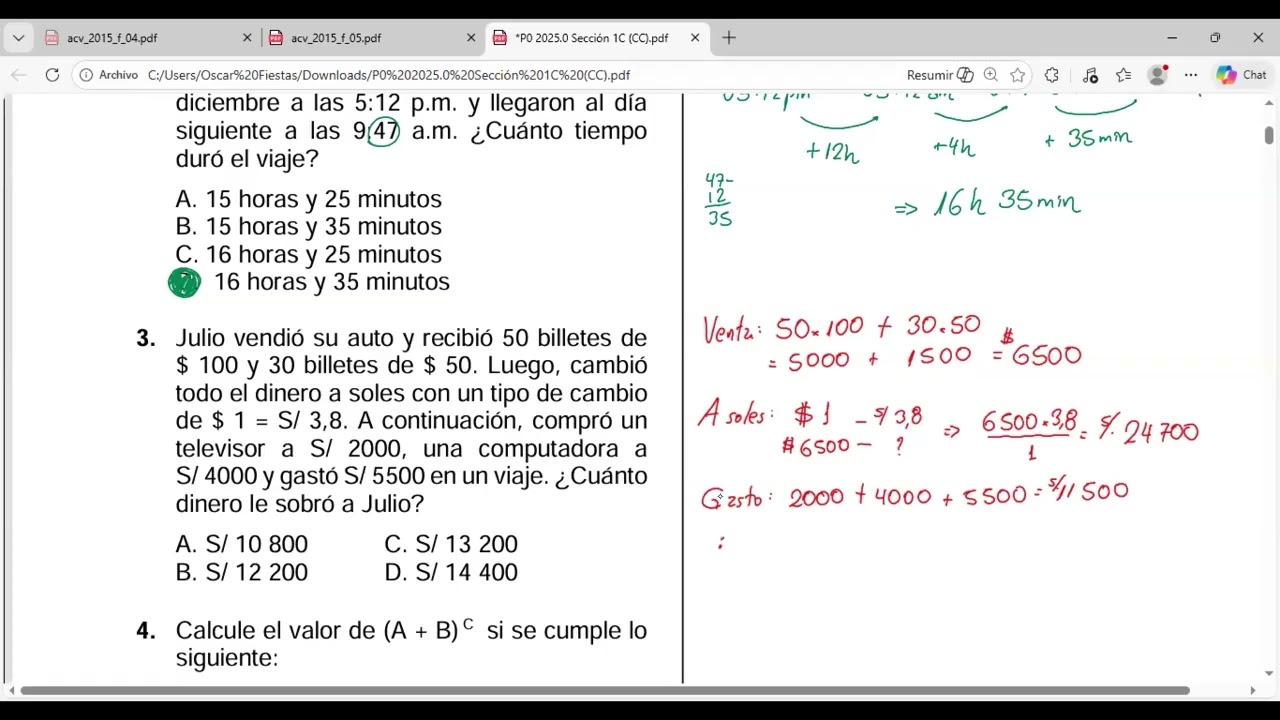Click the vertical scrollbar thumb
Viewport: 1280px width, 720px height.
1269,134
